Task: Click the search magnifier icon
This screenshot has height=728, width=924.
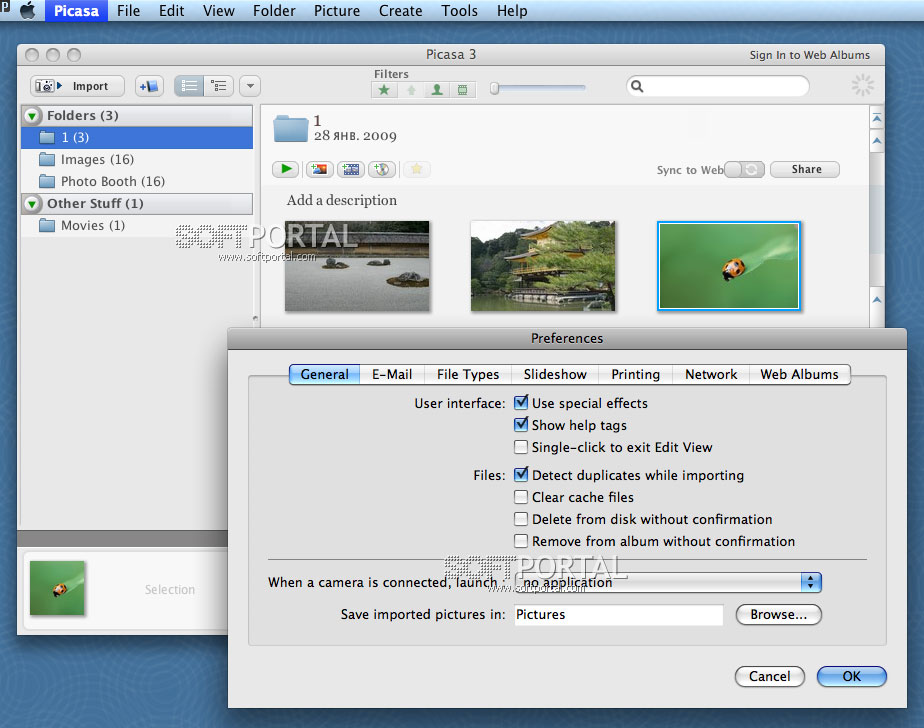Action: point(637,86)
